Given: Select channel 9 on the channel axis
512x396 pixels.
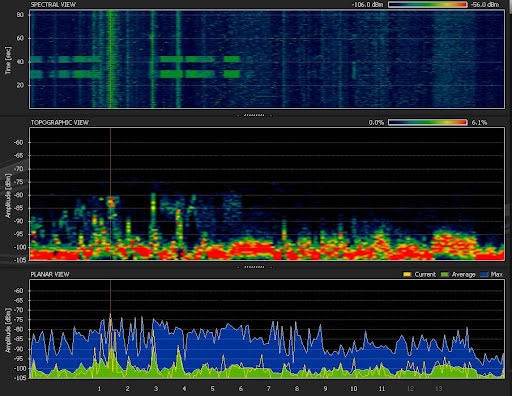Looking at the screenshot, I should pos(325,388).
